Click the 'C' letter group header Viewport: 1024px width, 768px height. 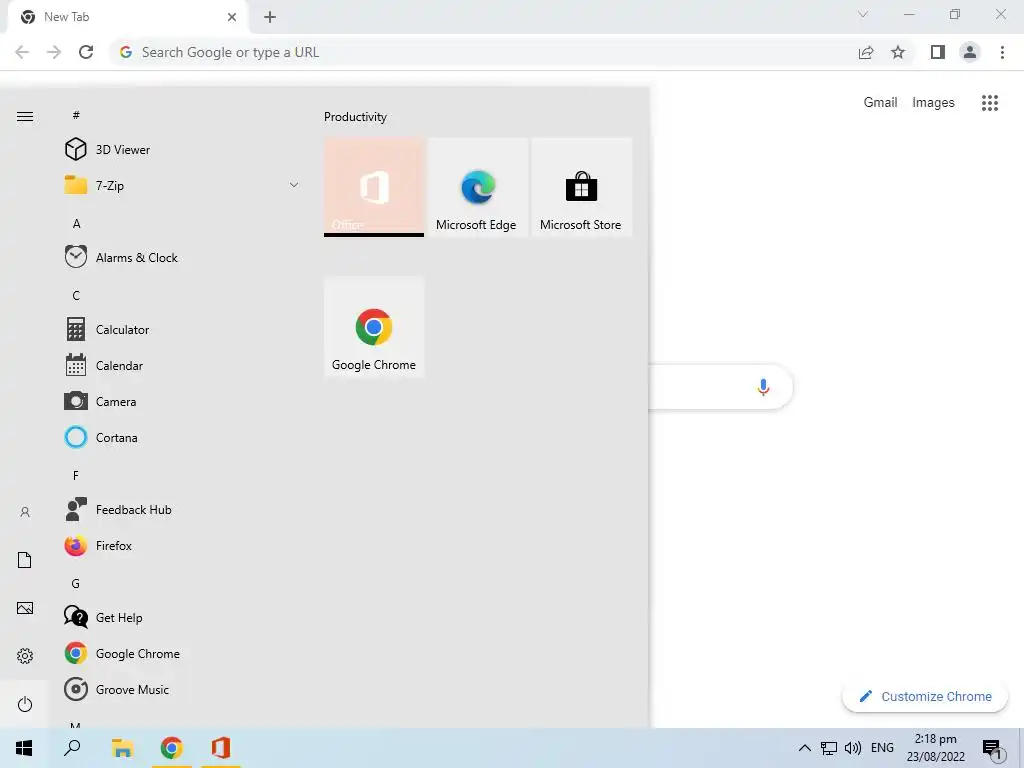[76, 295]
